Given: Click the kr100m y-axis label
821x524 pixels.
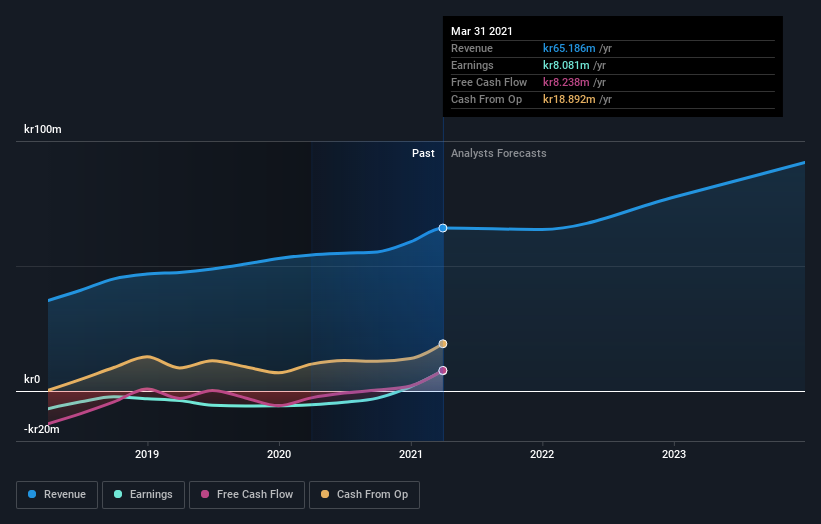Looking at the screenshot, I should (x=43, y=129).
